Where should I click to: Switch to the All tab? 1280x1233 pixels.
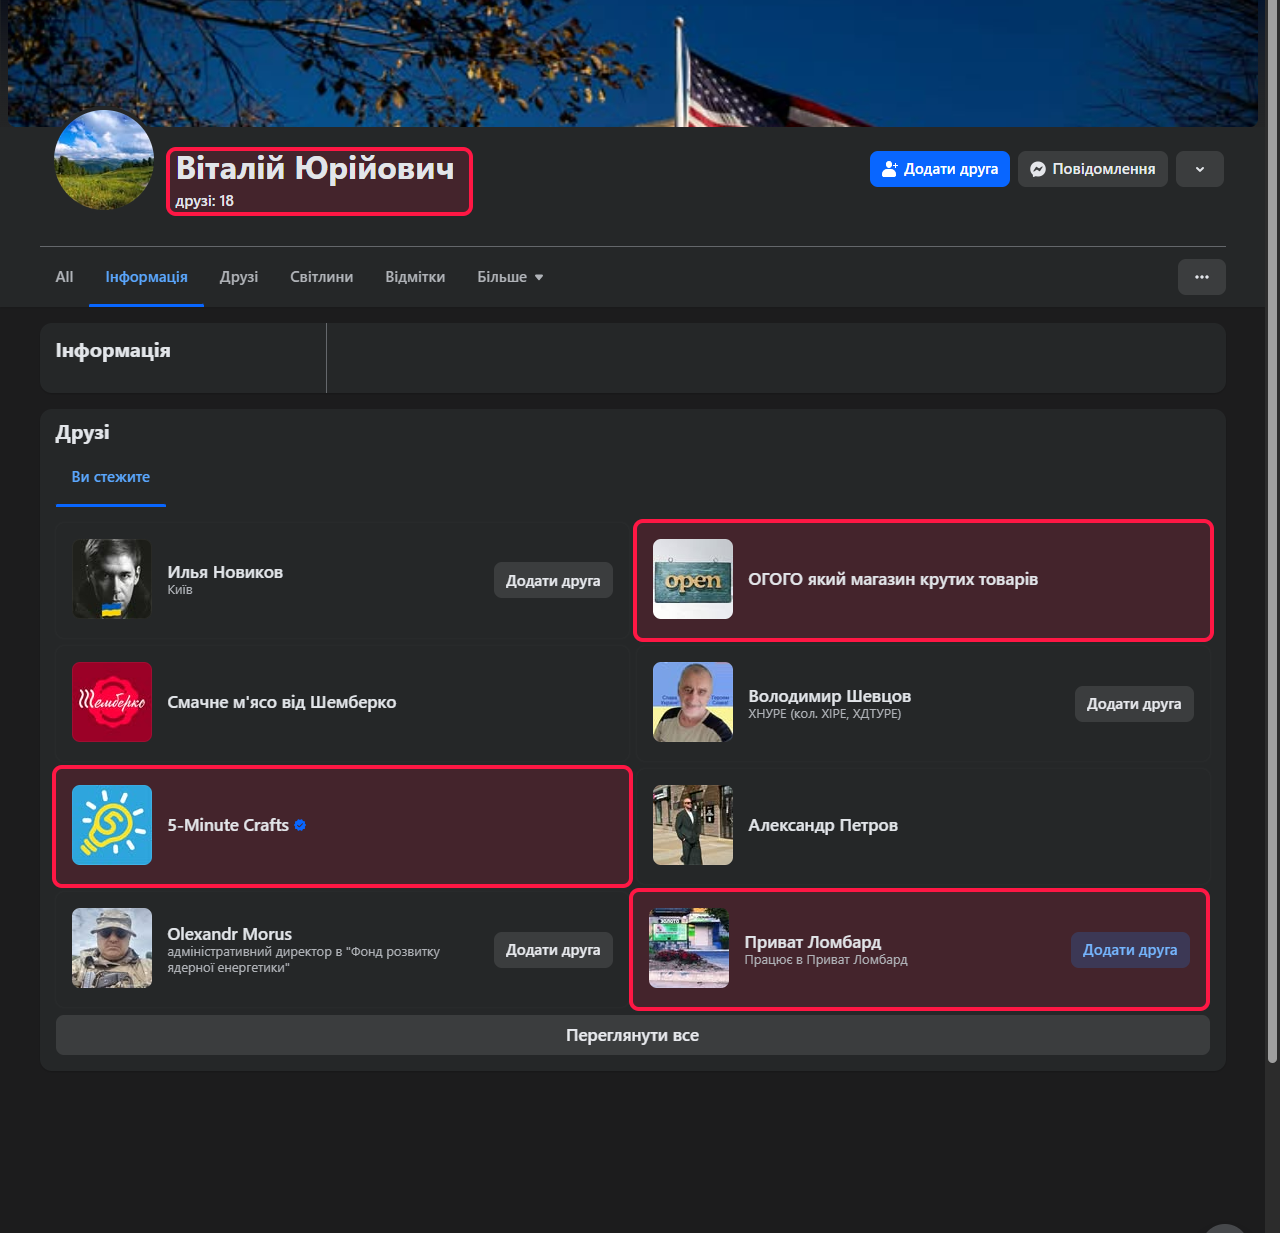click(64, 277)
